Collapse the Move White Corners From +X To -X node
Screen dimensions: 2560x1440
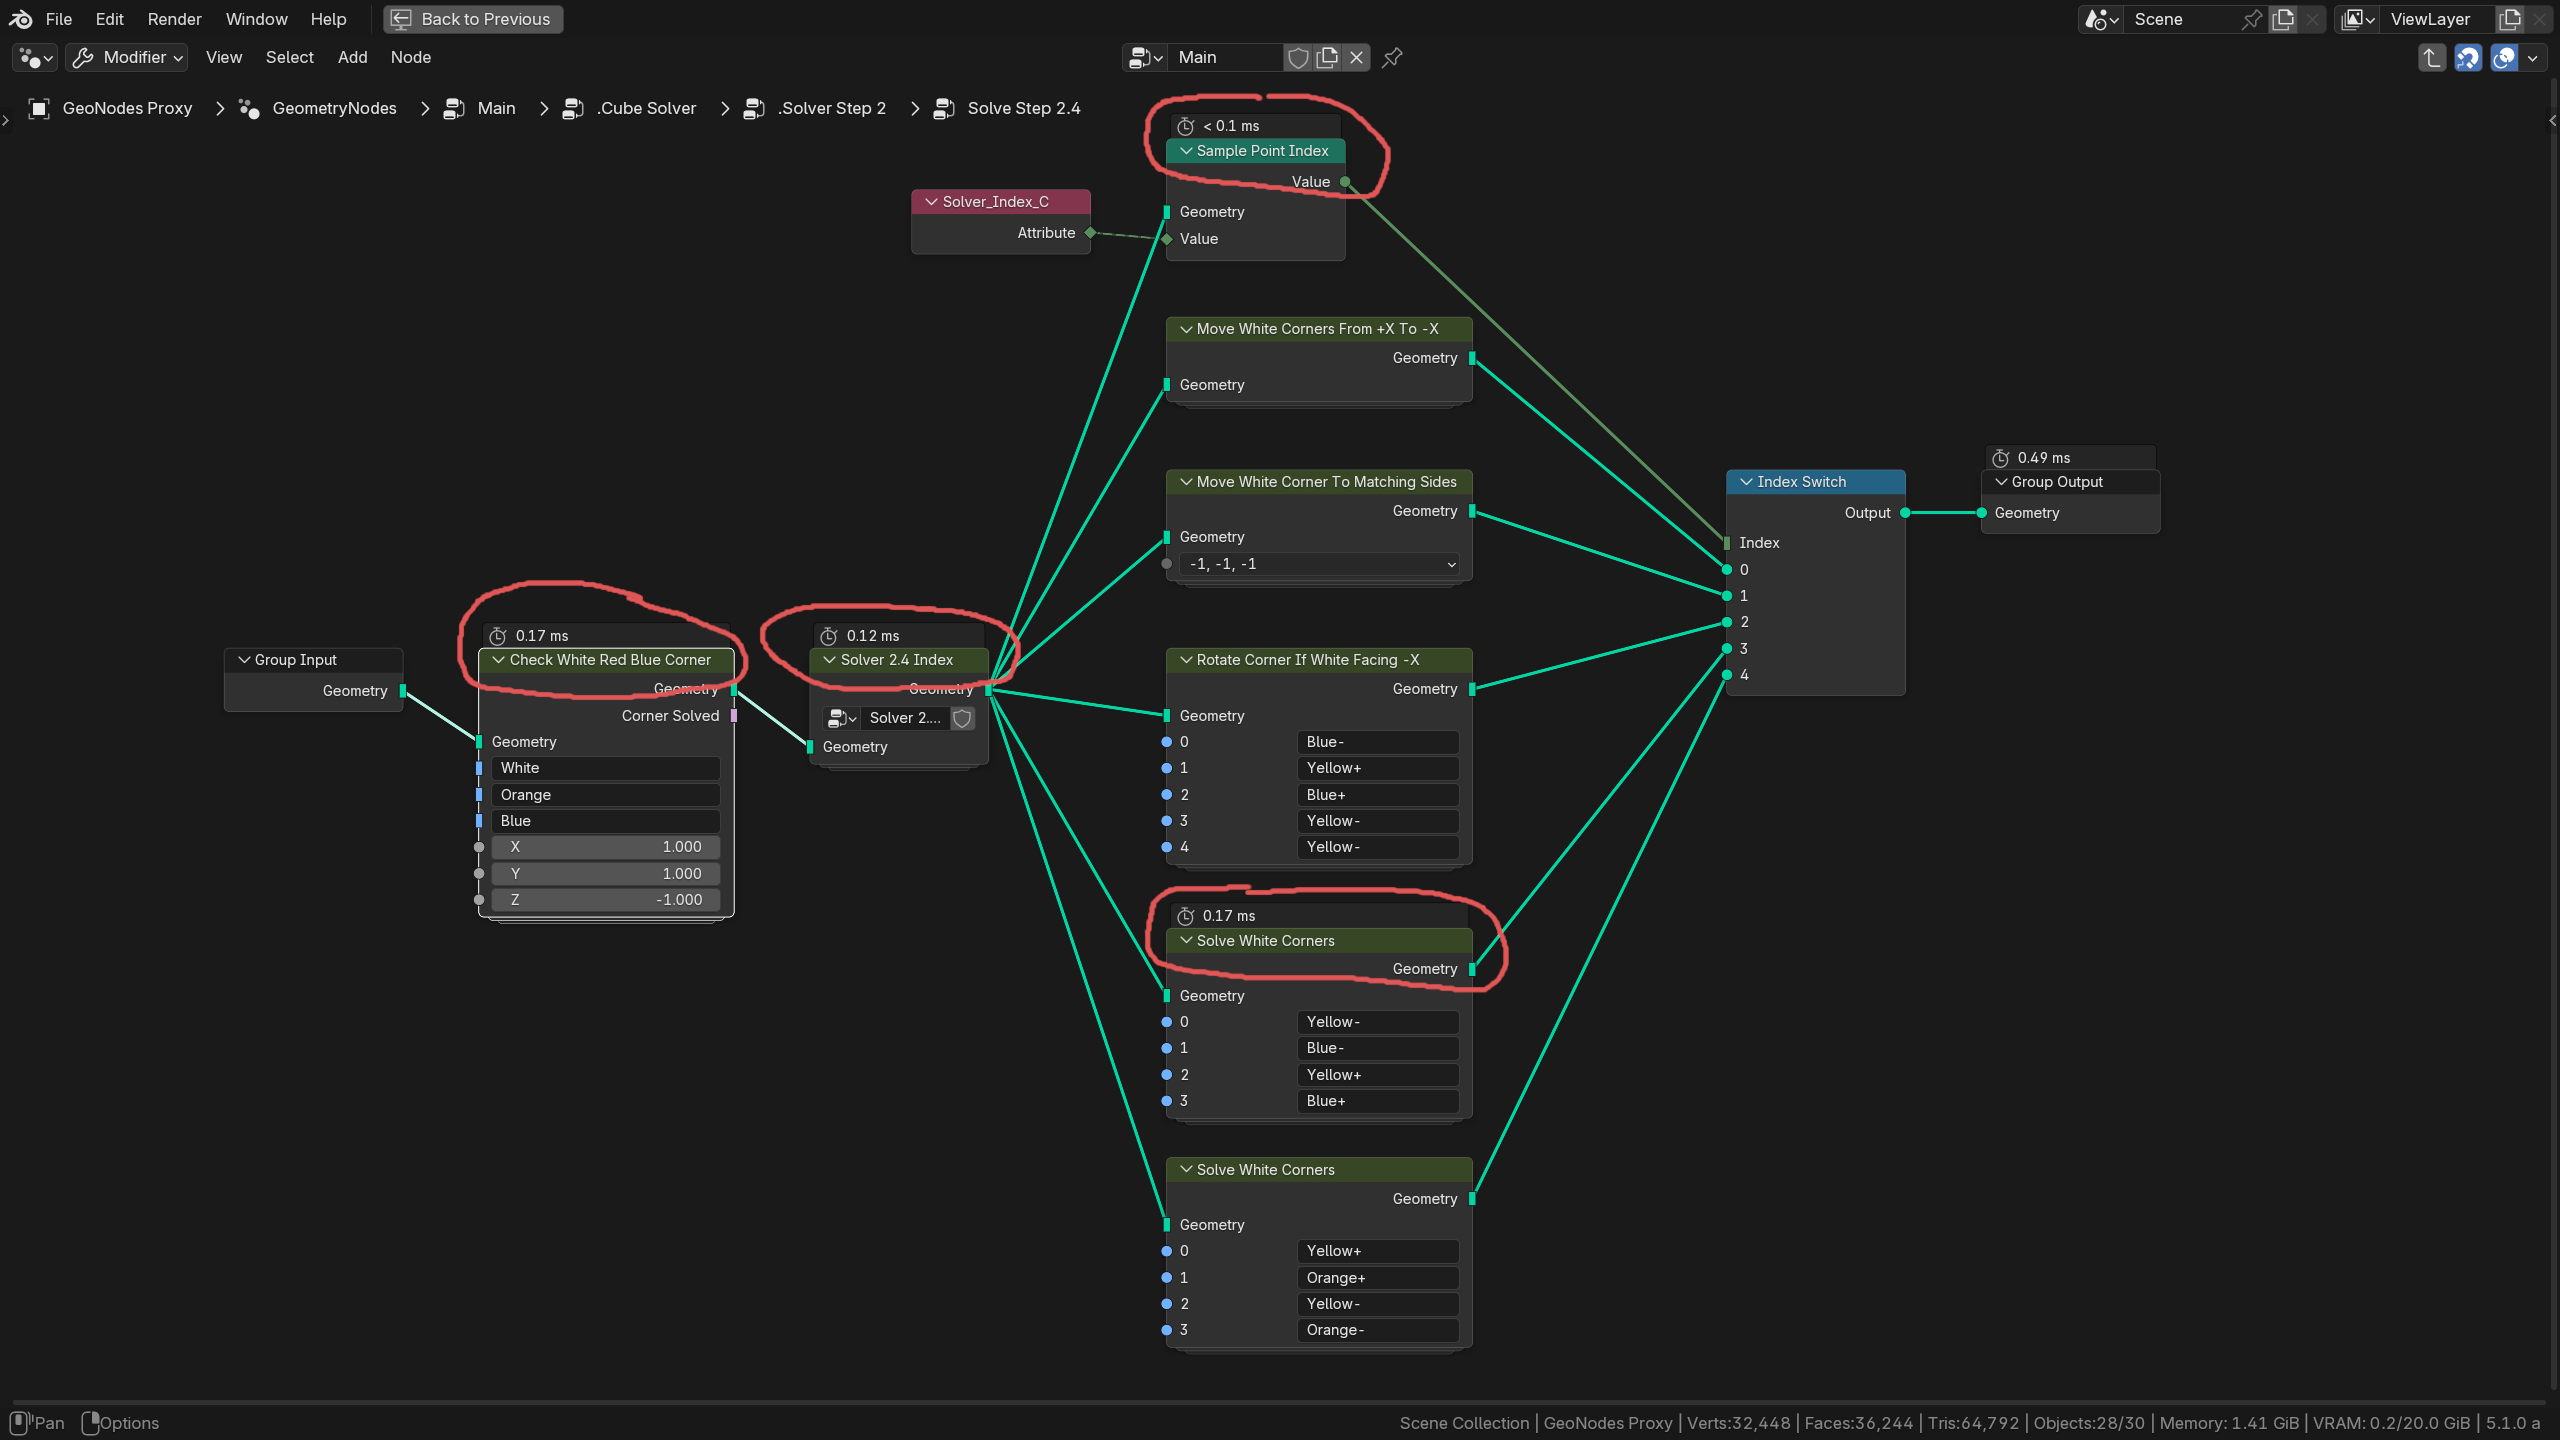point(1186,329)
